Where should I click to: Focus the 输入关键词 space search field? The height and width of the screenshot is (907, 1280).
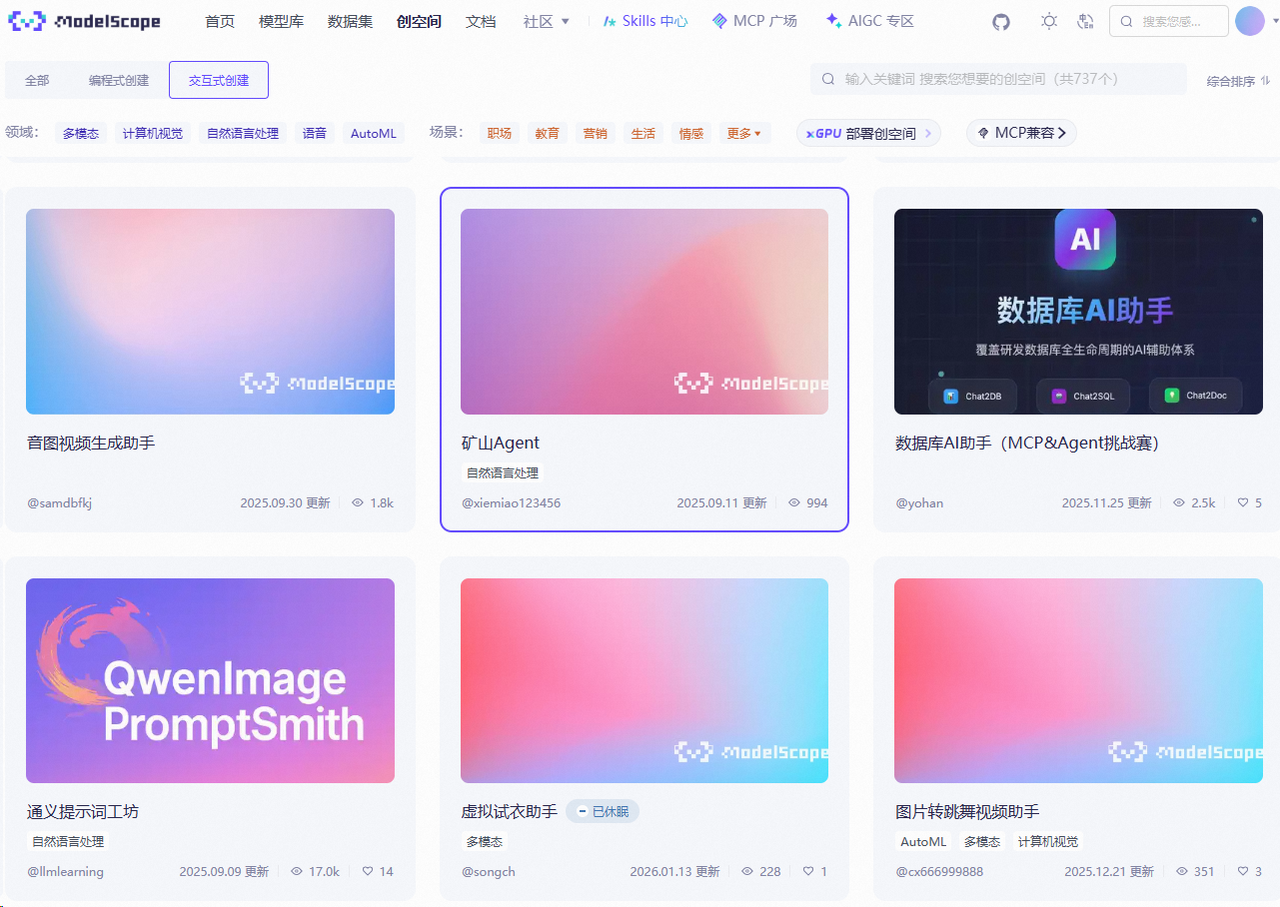(x=998, y=79)
